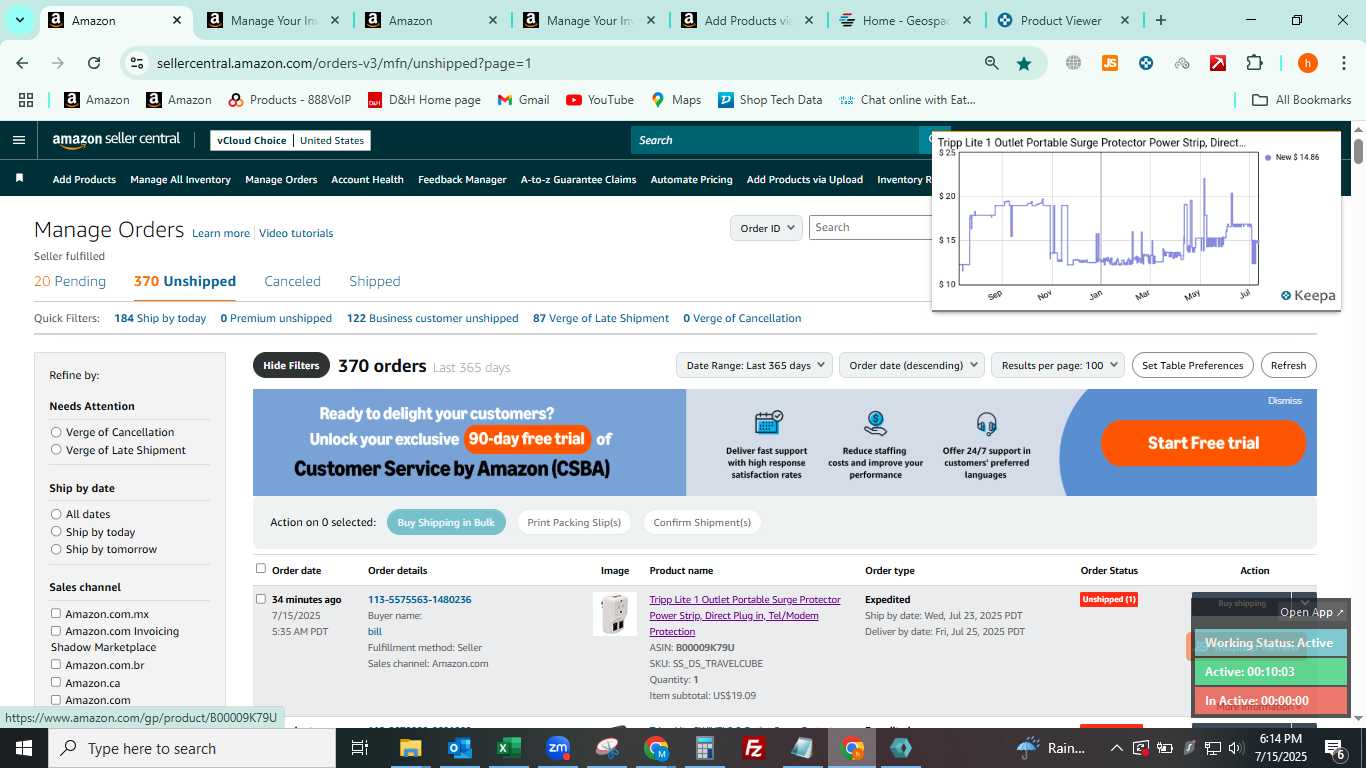Switch to the Product Viewer browser tab
Screen dimensions: 1366x768
(1060, 20)
